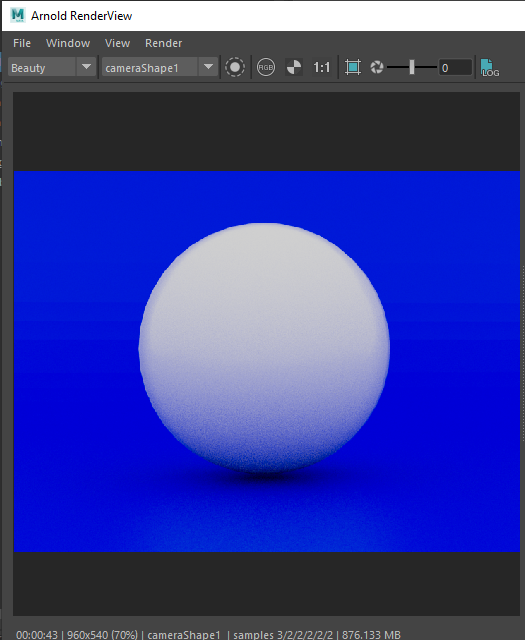Click the status bar resolution 960x540 (70%)
Screen dimensions: 525x640
[102, 635]
